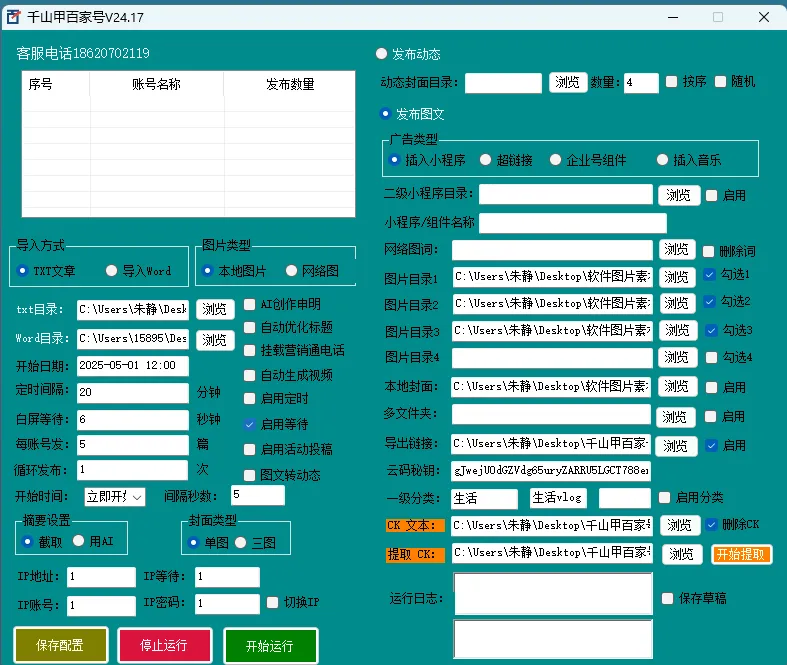Select 导入Word import method

(111, 271)
